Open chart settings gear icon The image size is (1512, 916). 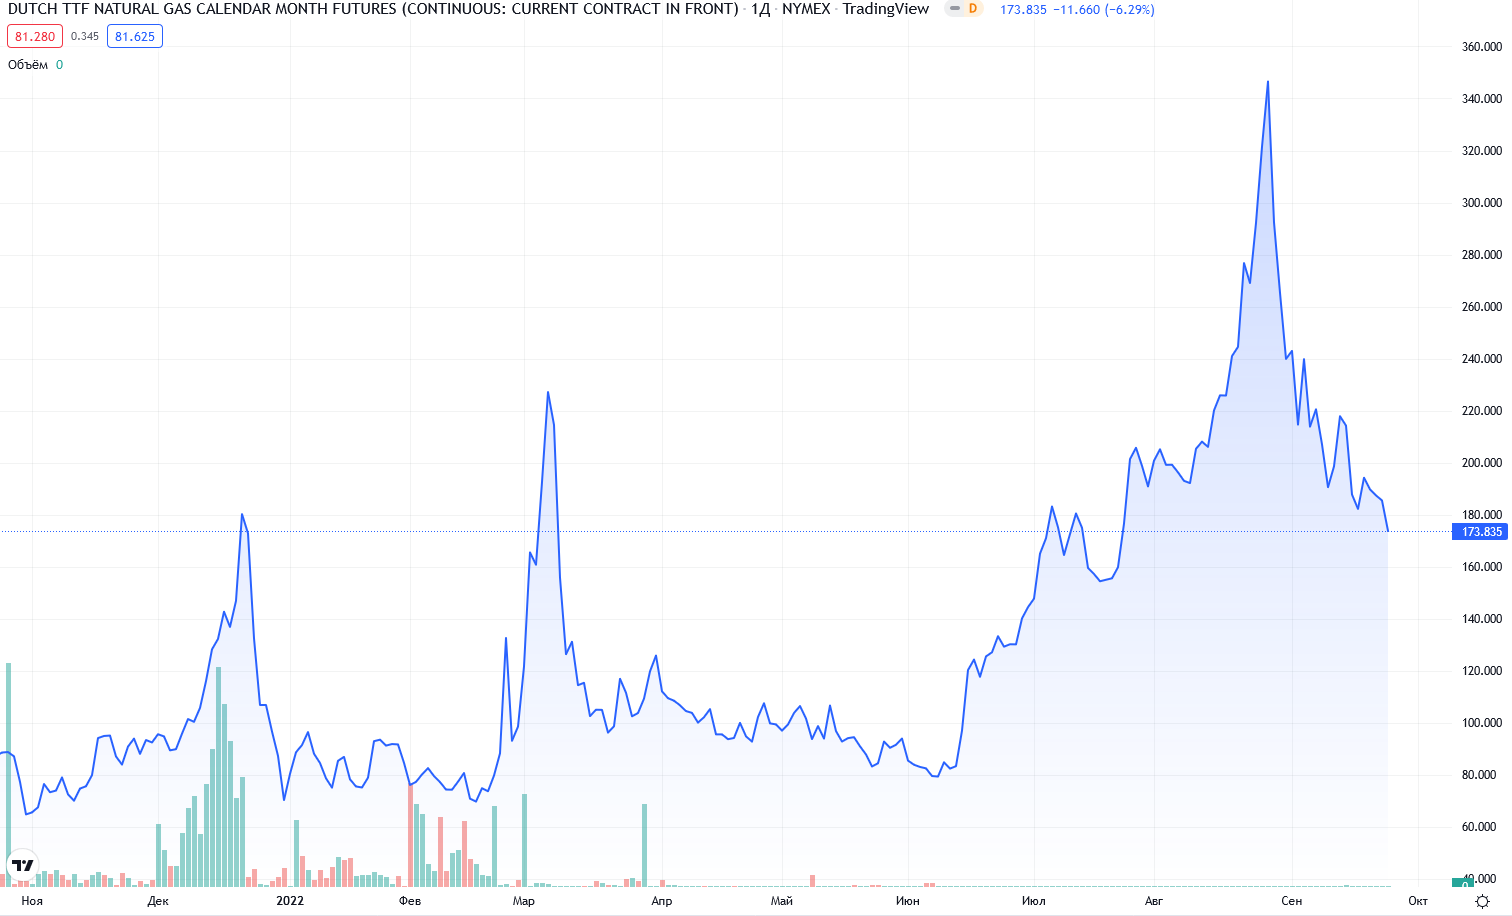[1482, 901]
